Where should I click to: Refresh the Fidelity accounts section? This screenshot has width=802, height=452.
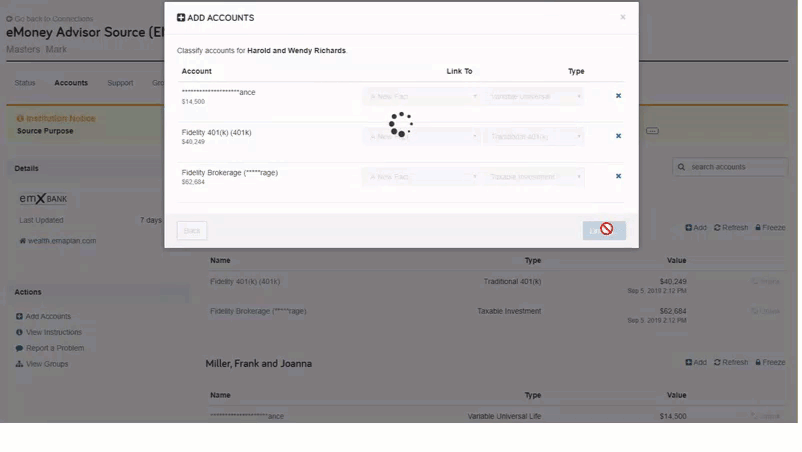pos(731,228)
